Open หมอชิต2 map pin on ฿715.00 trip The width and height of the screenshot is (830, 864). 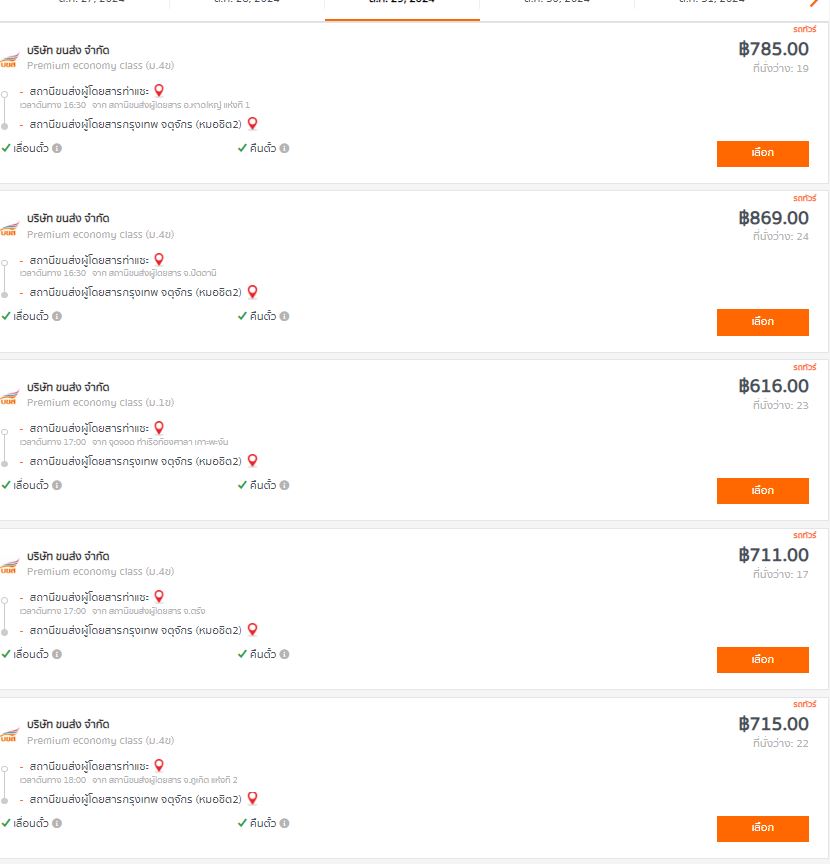(252, 798)
